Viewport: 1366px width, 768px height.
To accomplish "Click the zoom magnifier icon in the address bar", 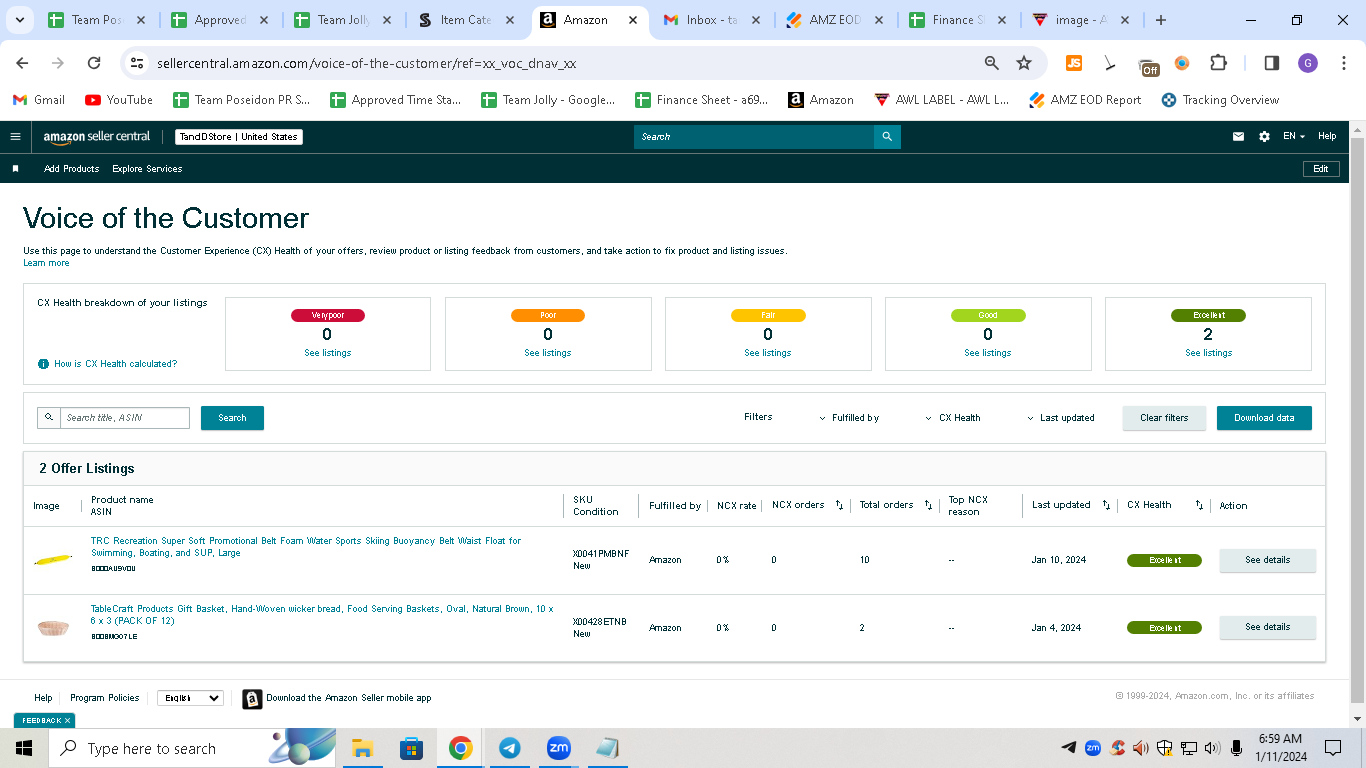I will pos(992,63).
